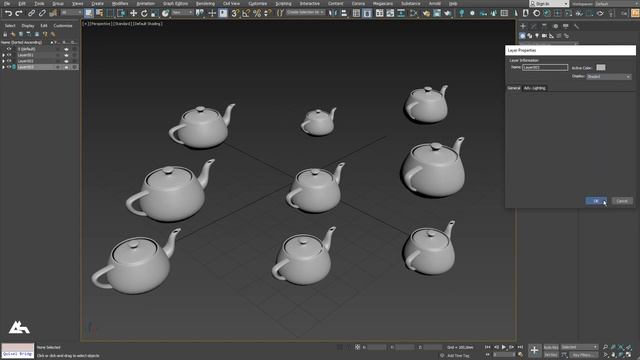Click the Active Color swatch
Viewport: 640px width, 360px height.
(x=601, y=68)
